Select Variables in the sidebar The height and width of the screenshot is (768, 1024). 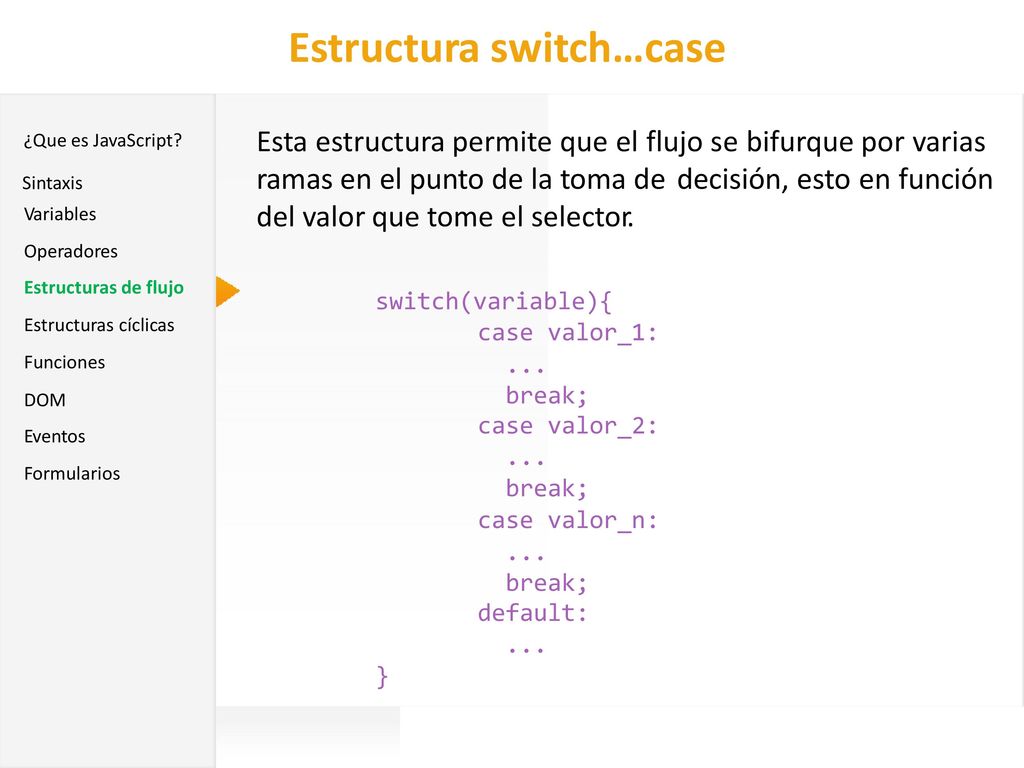click(60, 214)
